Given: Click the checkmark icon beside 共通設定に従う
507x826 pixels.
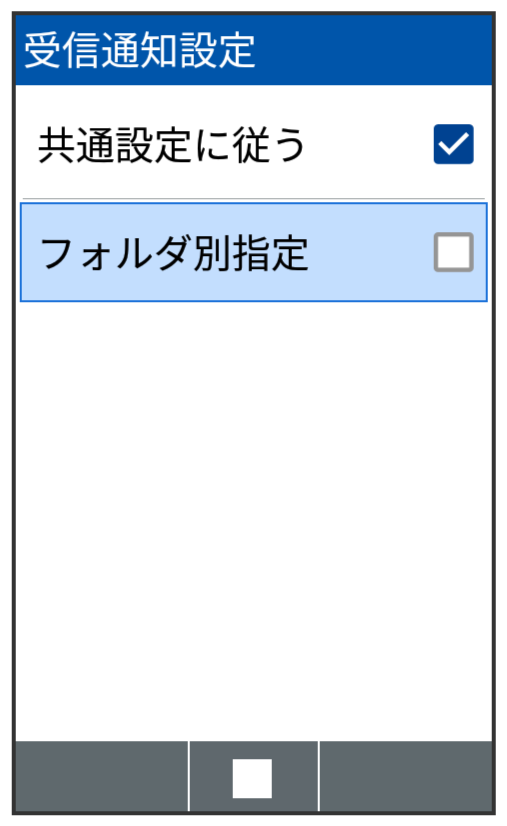Looking at the screenshot, I should (x=453, y=144).
